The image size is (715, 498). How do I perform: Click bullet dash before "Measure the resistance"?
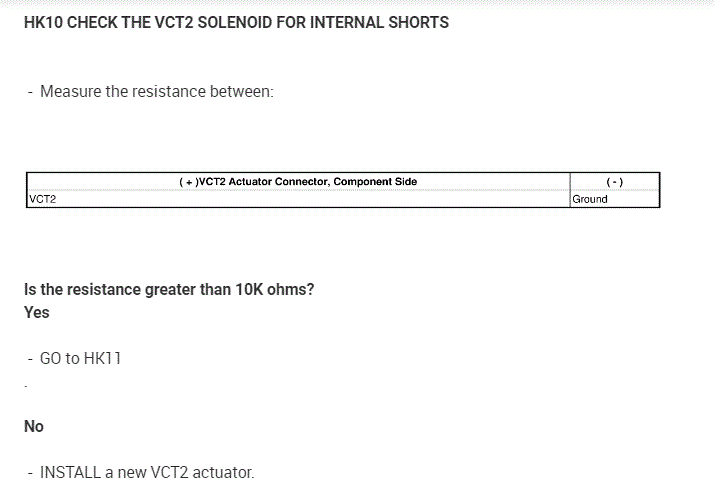point(30,92)
